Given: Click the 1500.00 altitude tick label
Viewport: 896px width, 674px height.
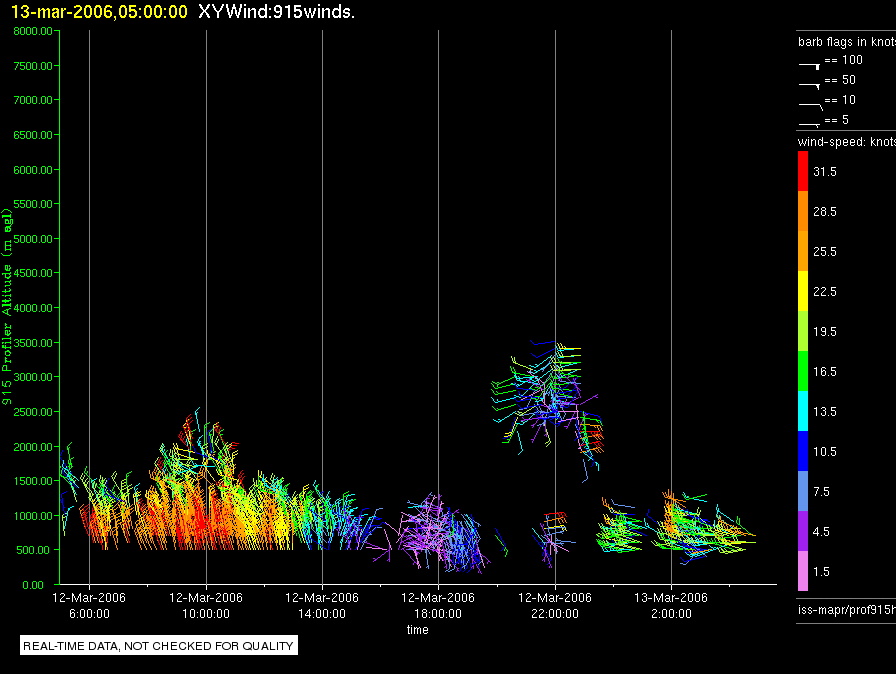Looking at the screenshot, I should coord(33,481).
